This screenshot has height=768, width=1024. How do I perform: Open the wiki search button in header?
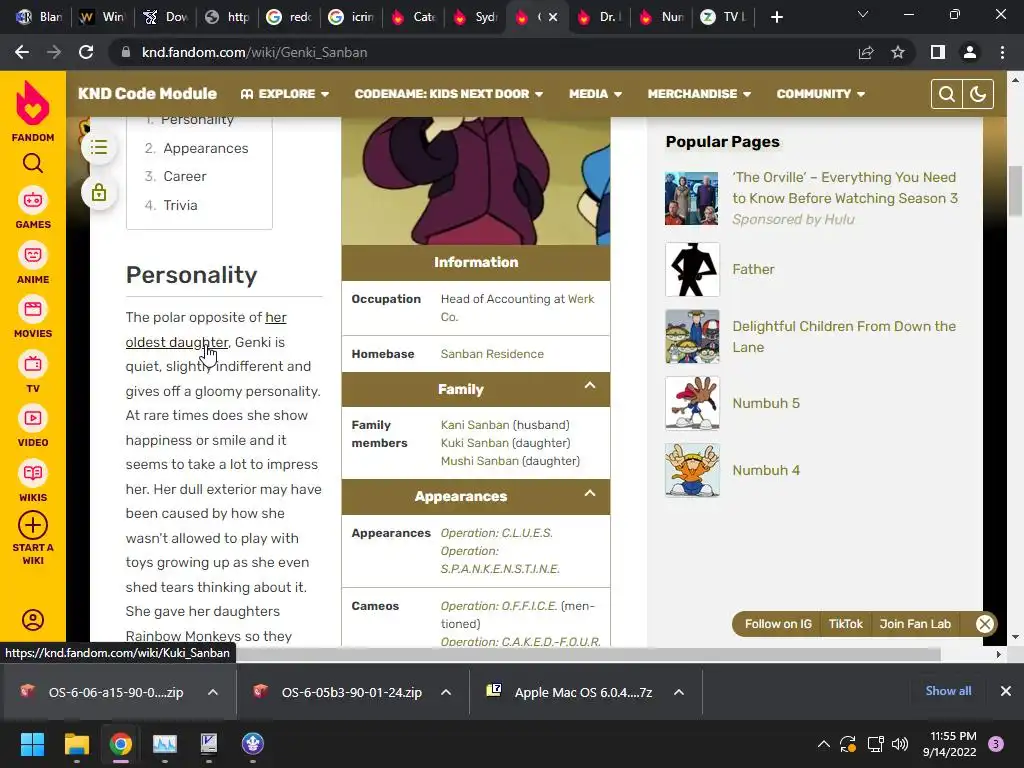coord(946,94)
